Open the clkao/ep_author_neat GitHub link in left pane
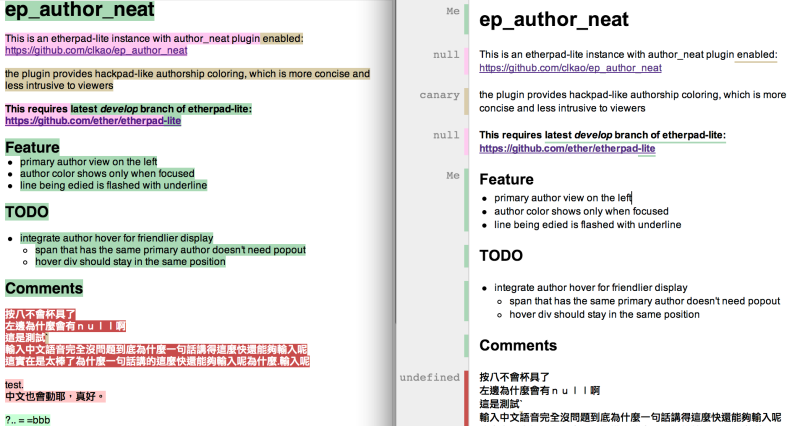 (x=96, y=51)
